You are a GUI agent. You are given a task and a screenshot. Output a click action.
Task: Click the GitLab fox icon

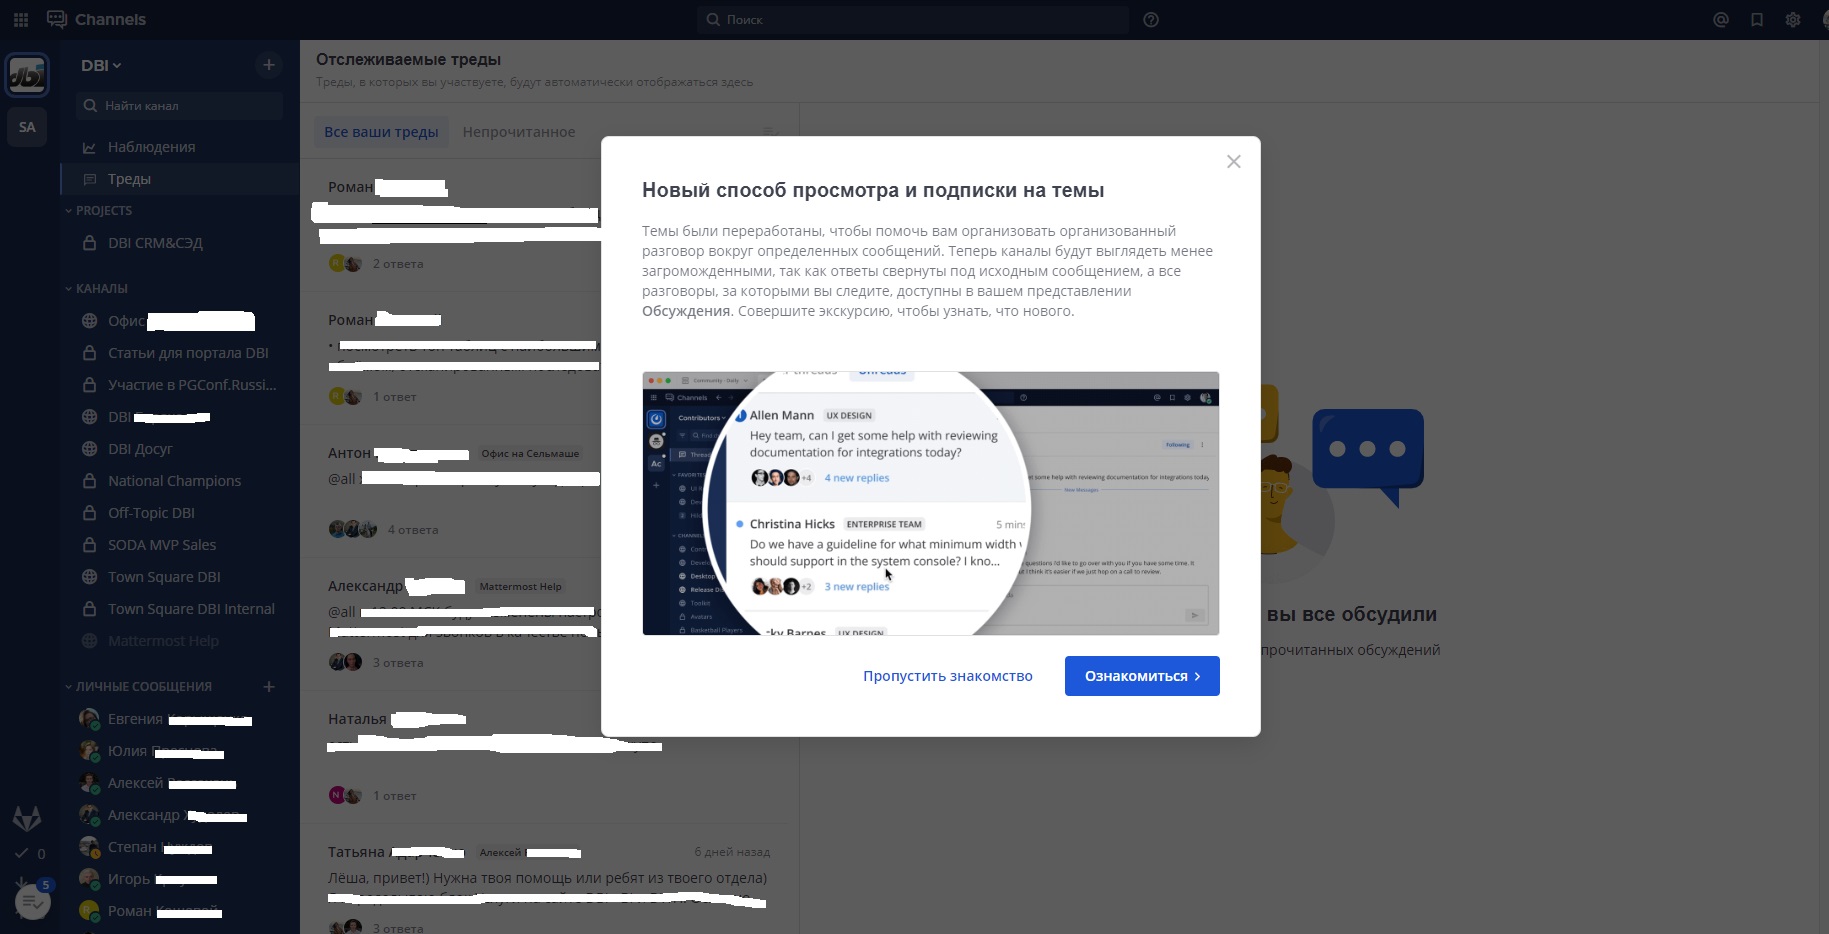[x=27, y=818]
